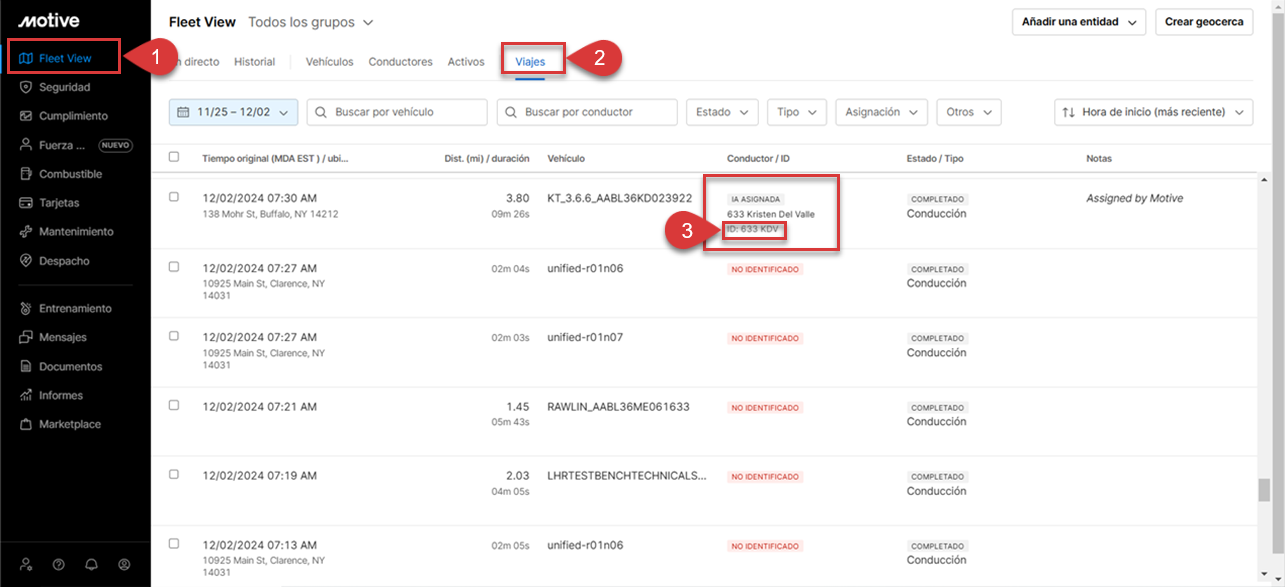
Task: Open the admin user settings icon
Action: (26, 564)
